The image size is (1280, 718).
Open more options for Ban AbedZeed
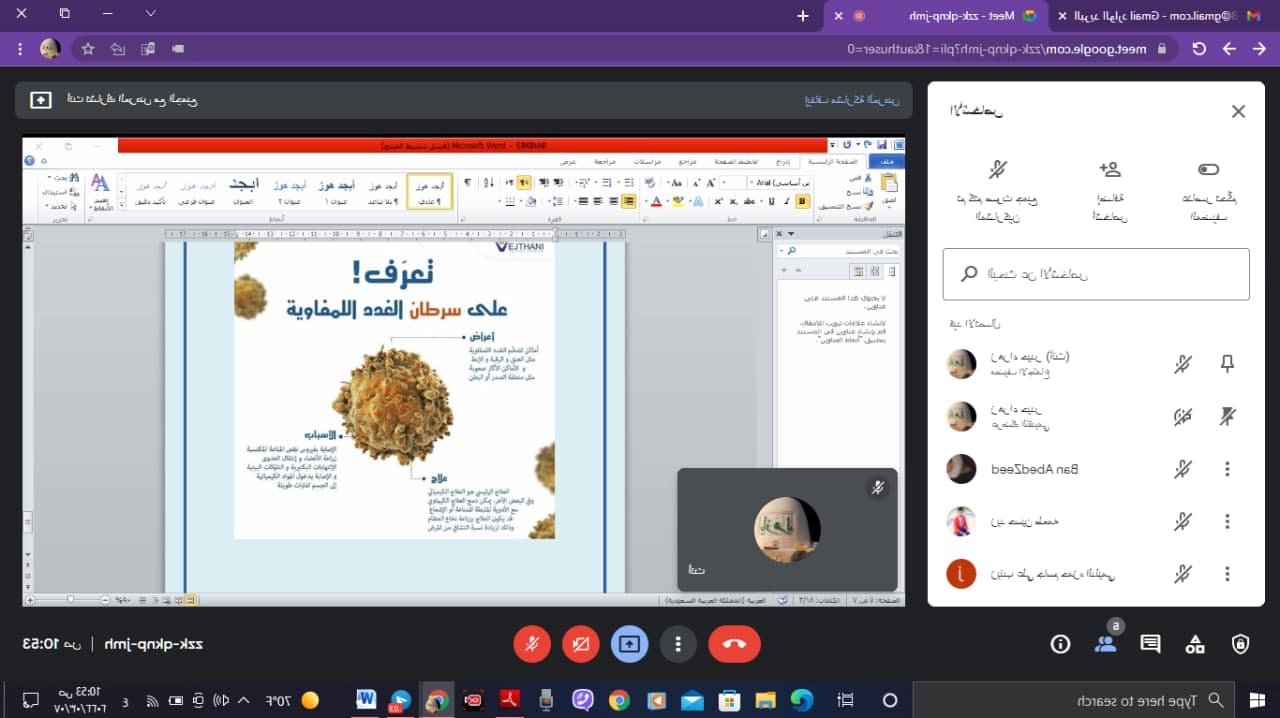[x=1227, y=468]
